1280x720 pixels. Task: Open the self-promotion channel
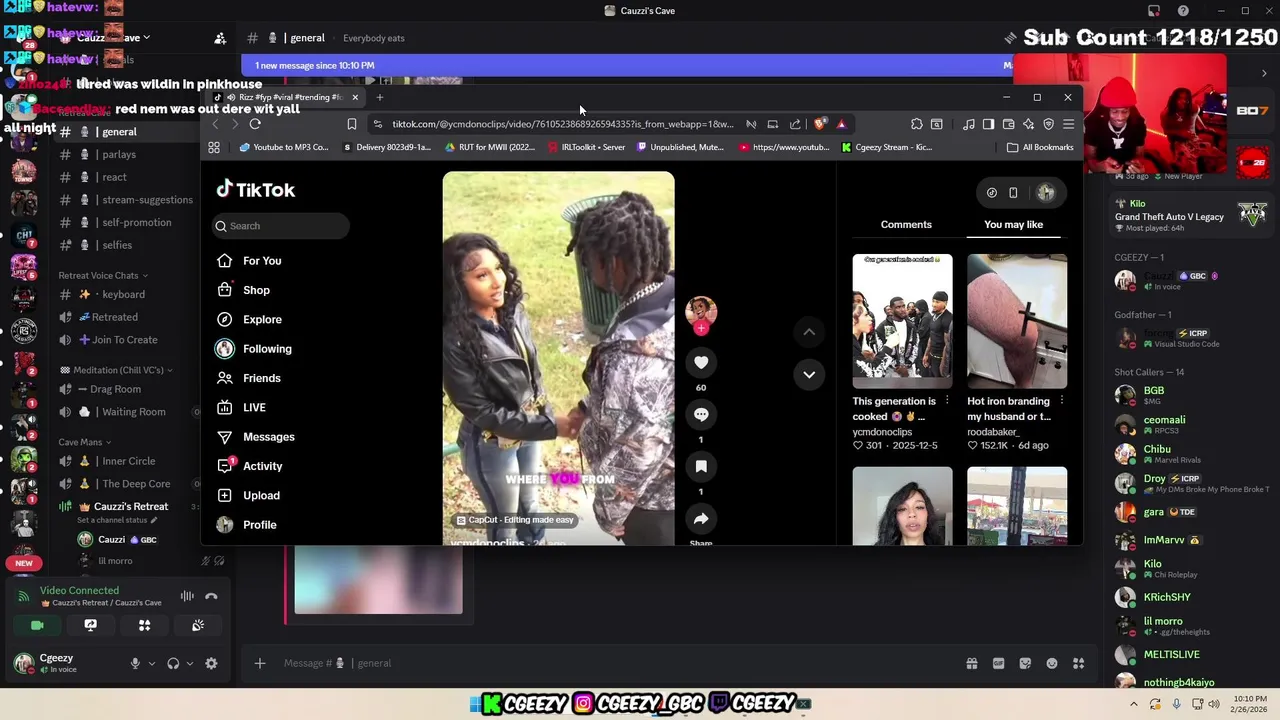[x=128, y=222]
